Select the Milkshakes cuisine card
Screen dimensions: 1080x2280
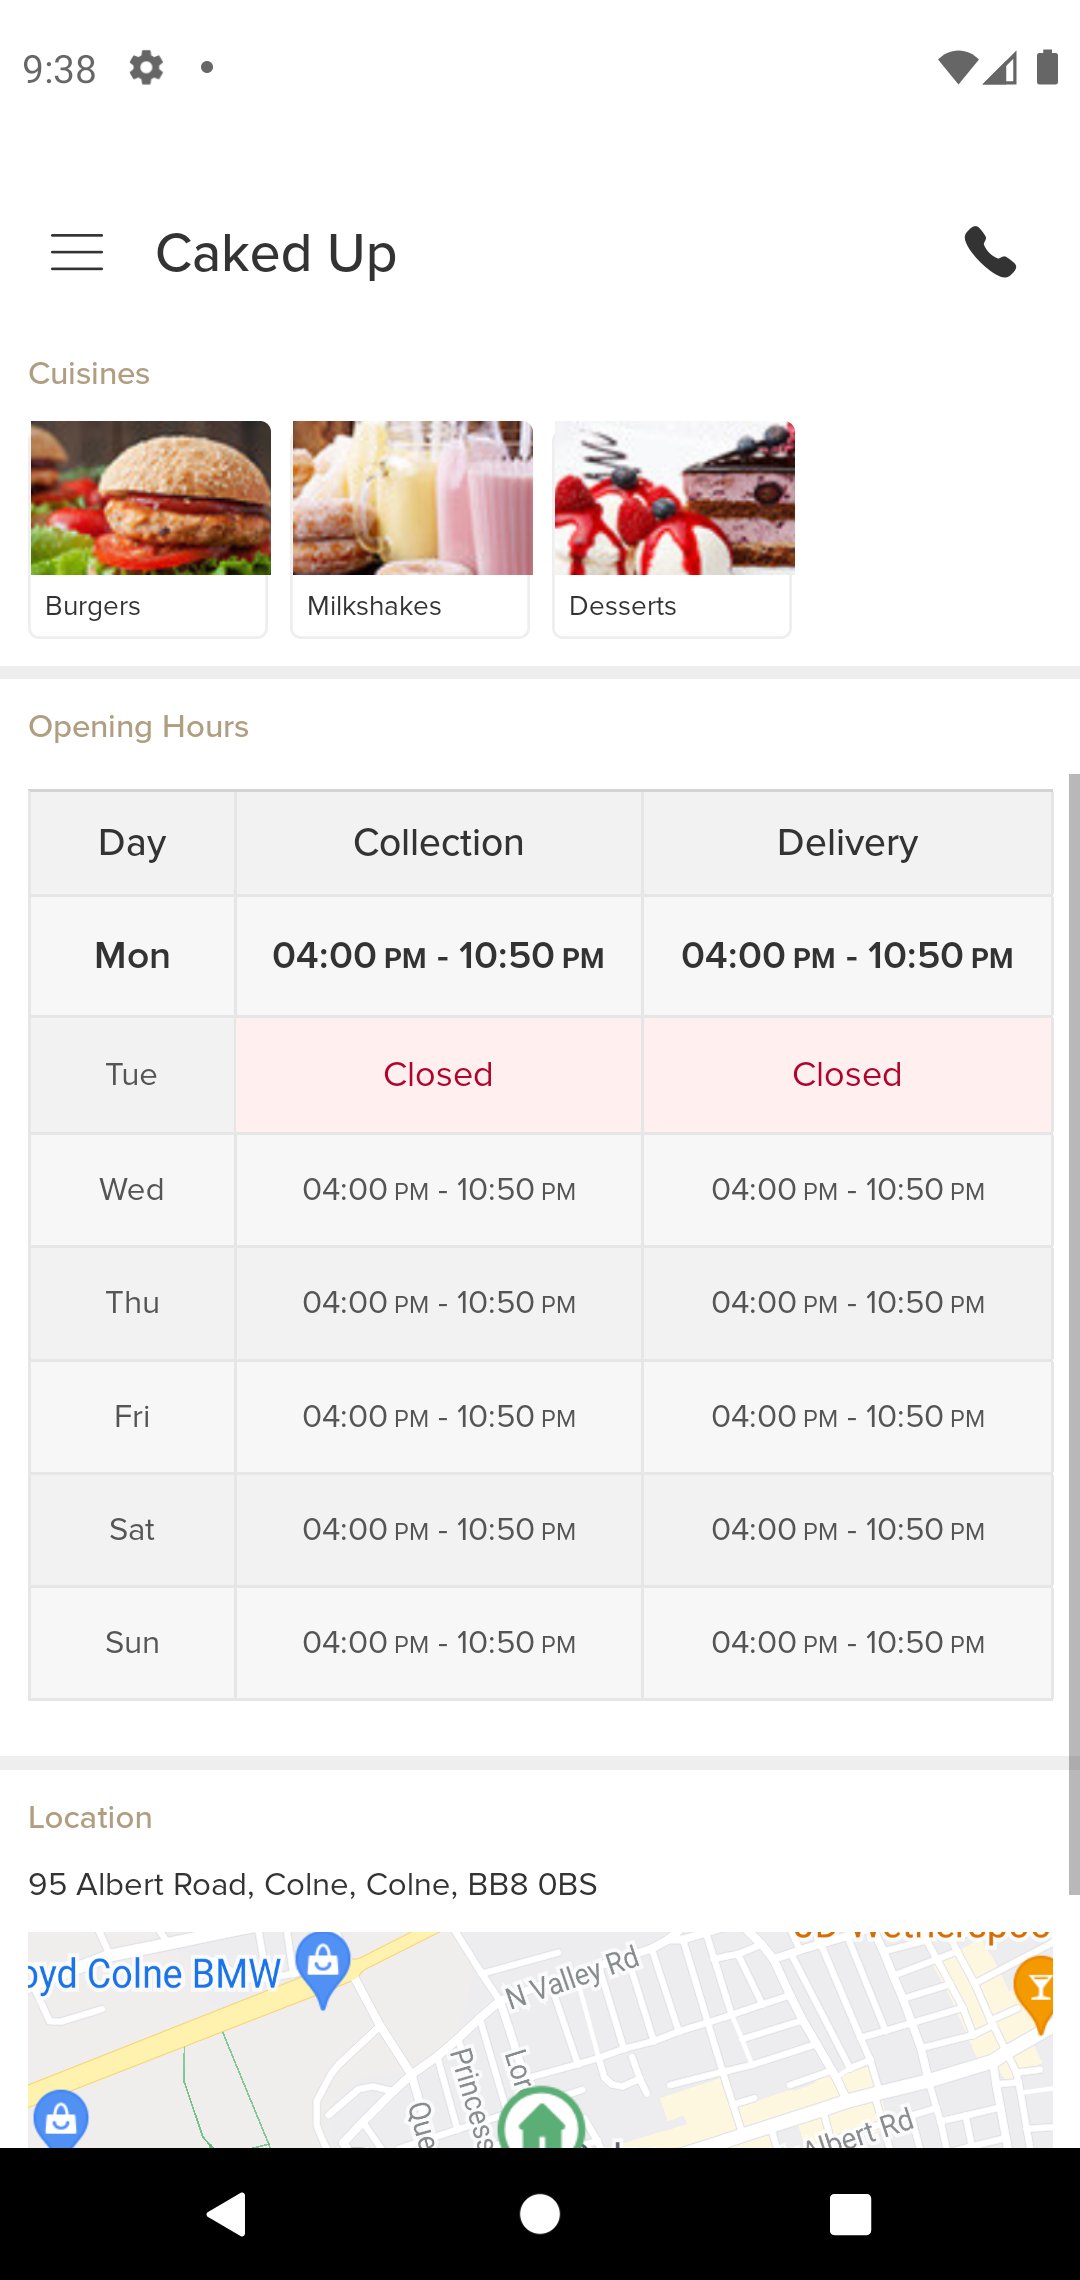pos(411,528)
